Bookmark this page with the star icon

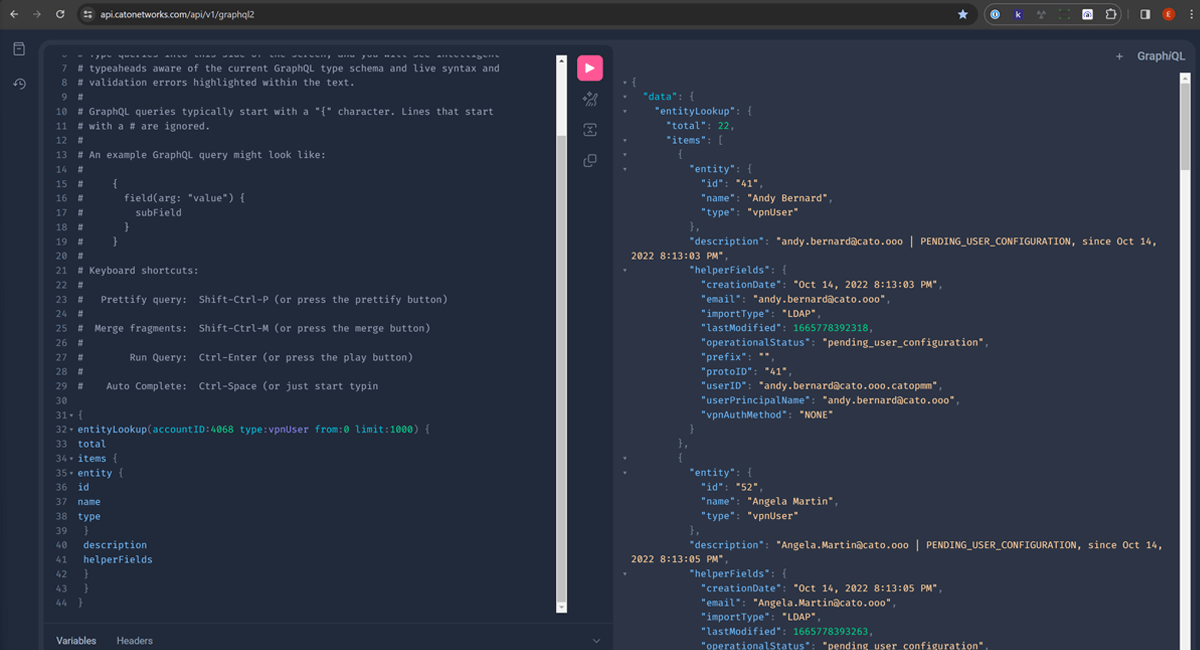pos(963,15)
